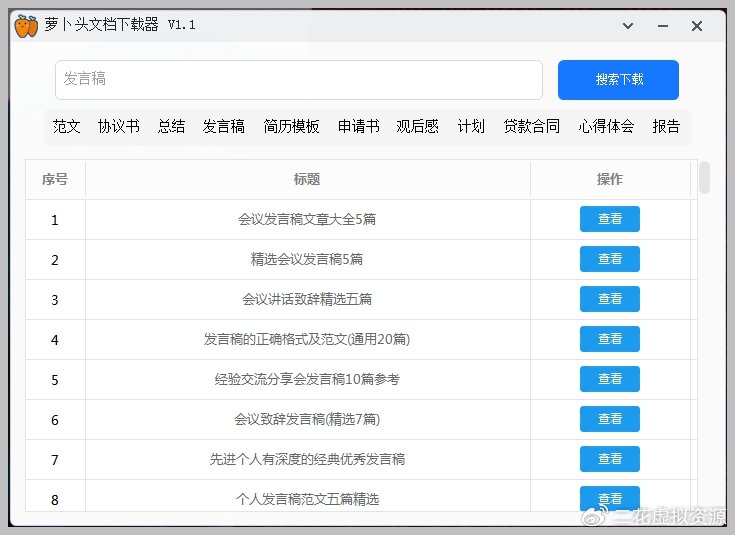Viewport: 735px width, 535px height.
Task: Open the 贷款合同 category tab
Action: pyautogui.click(x=531, y=126)
